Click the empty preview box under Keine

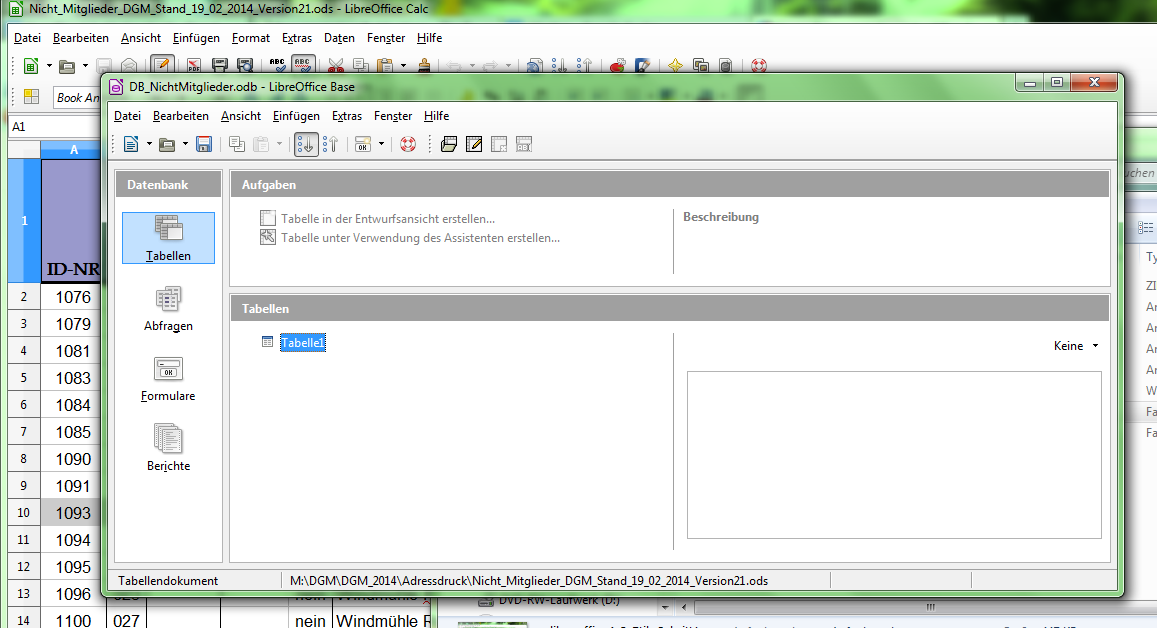tap(894, 455)
